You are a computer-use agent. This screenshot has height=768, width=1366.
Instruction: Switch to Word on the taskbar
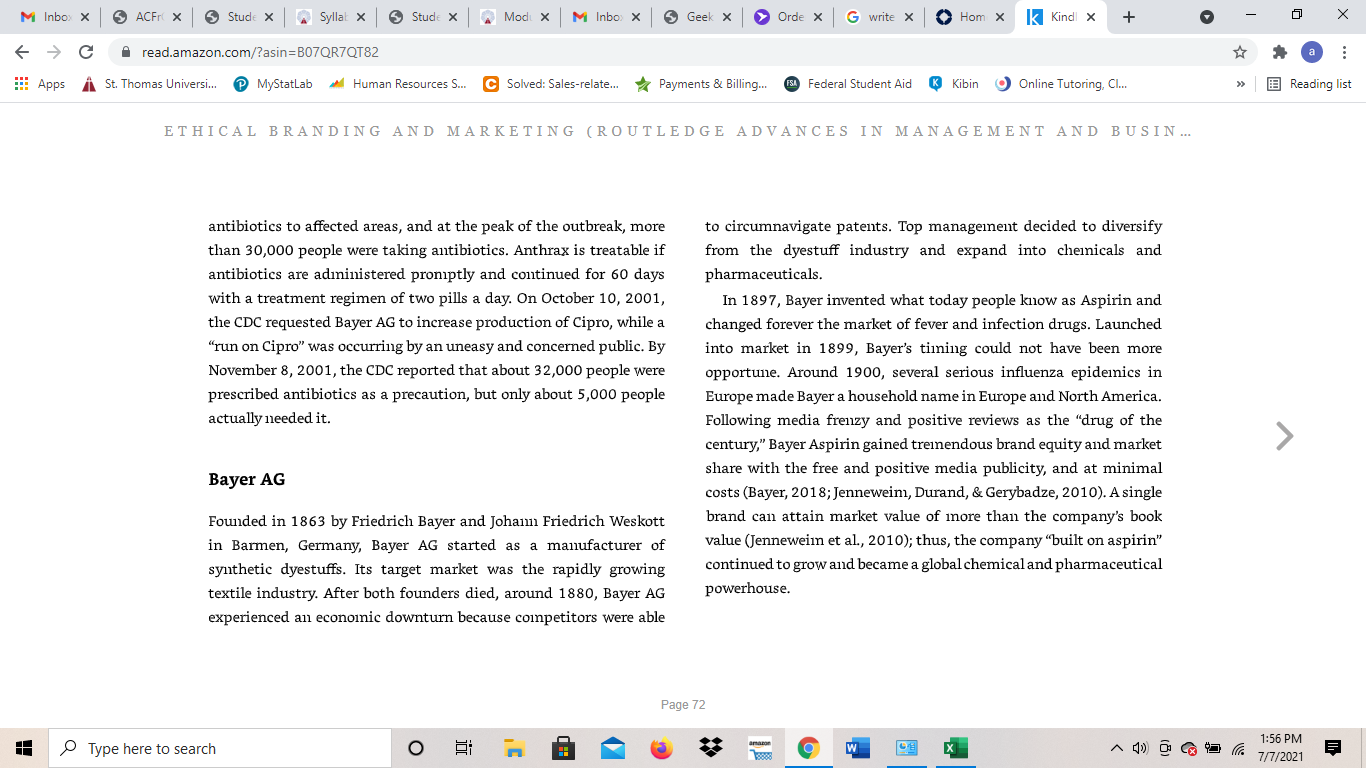pos(857,748)
